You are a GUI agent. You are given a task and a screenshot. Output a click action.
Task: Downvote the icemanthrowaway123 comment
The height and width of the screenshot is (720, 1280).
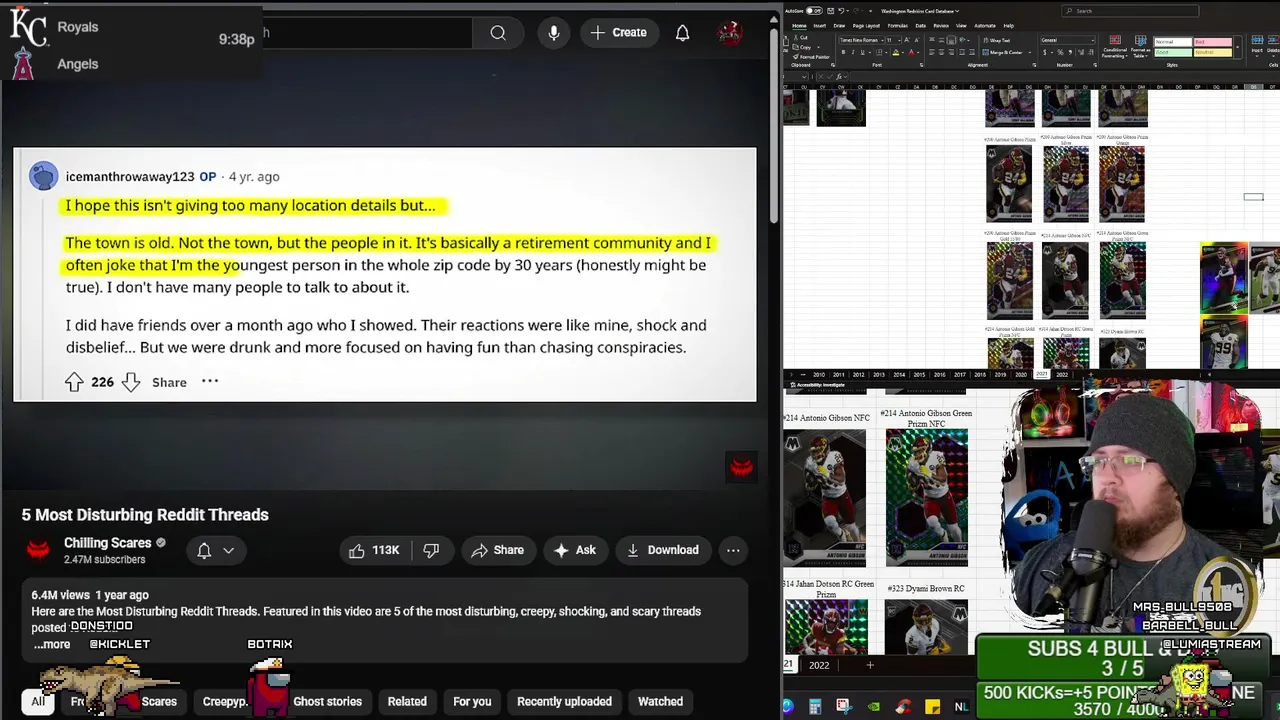tap(131, 382)
